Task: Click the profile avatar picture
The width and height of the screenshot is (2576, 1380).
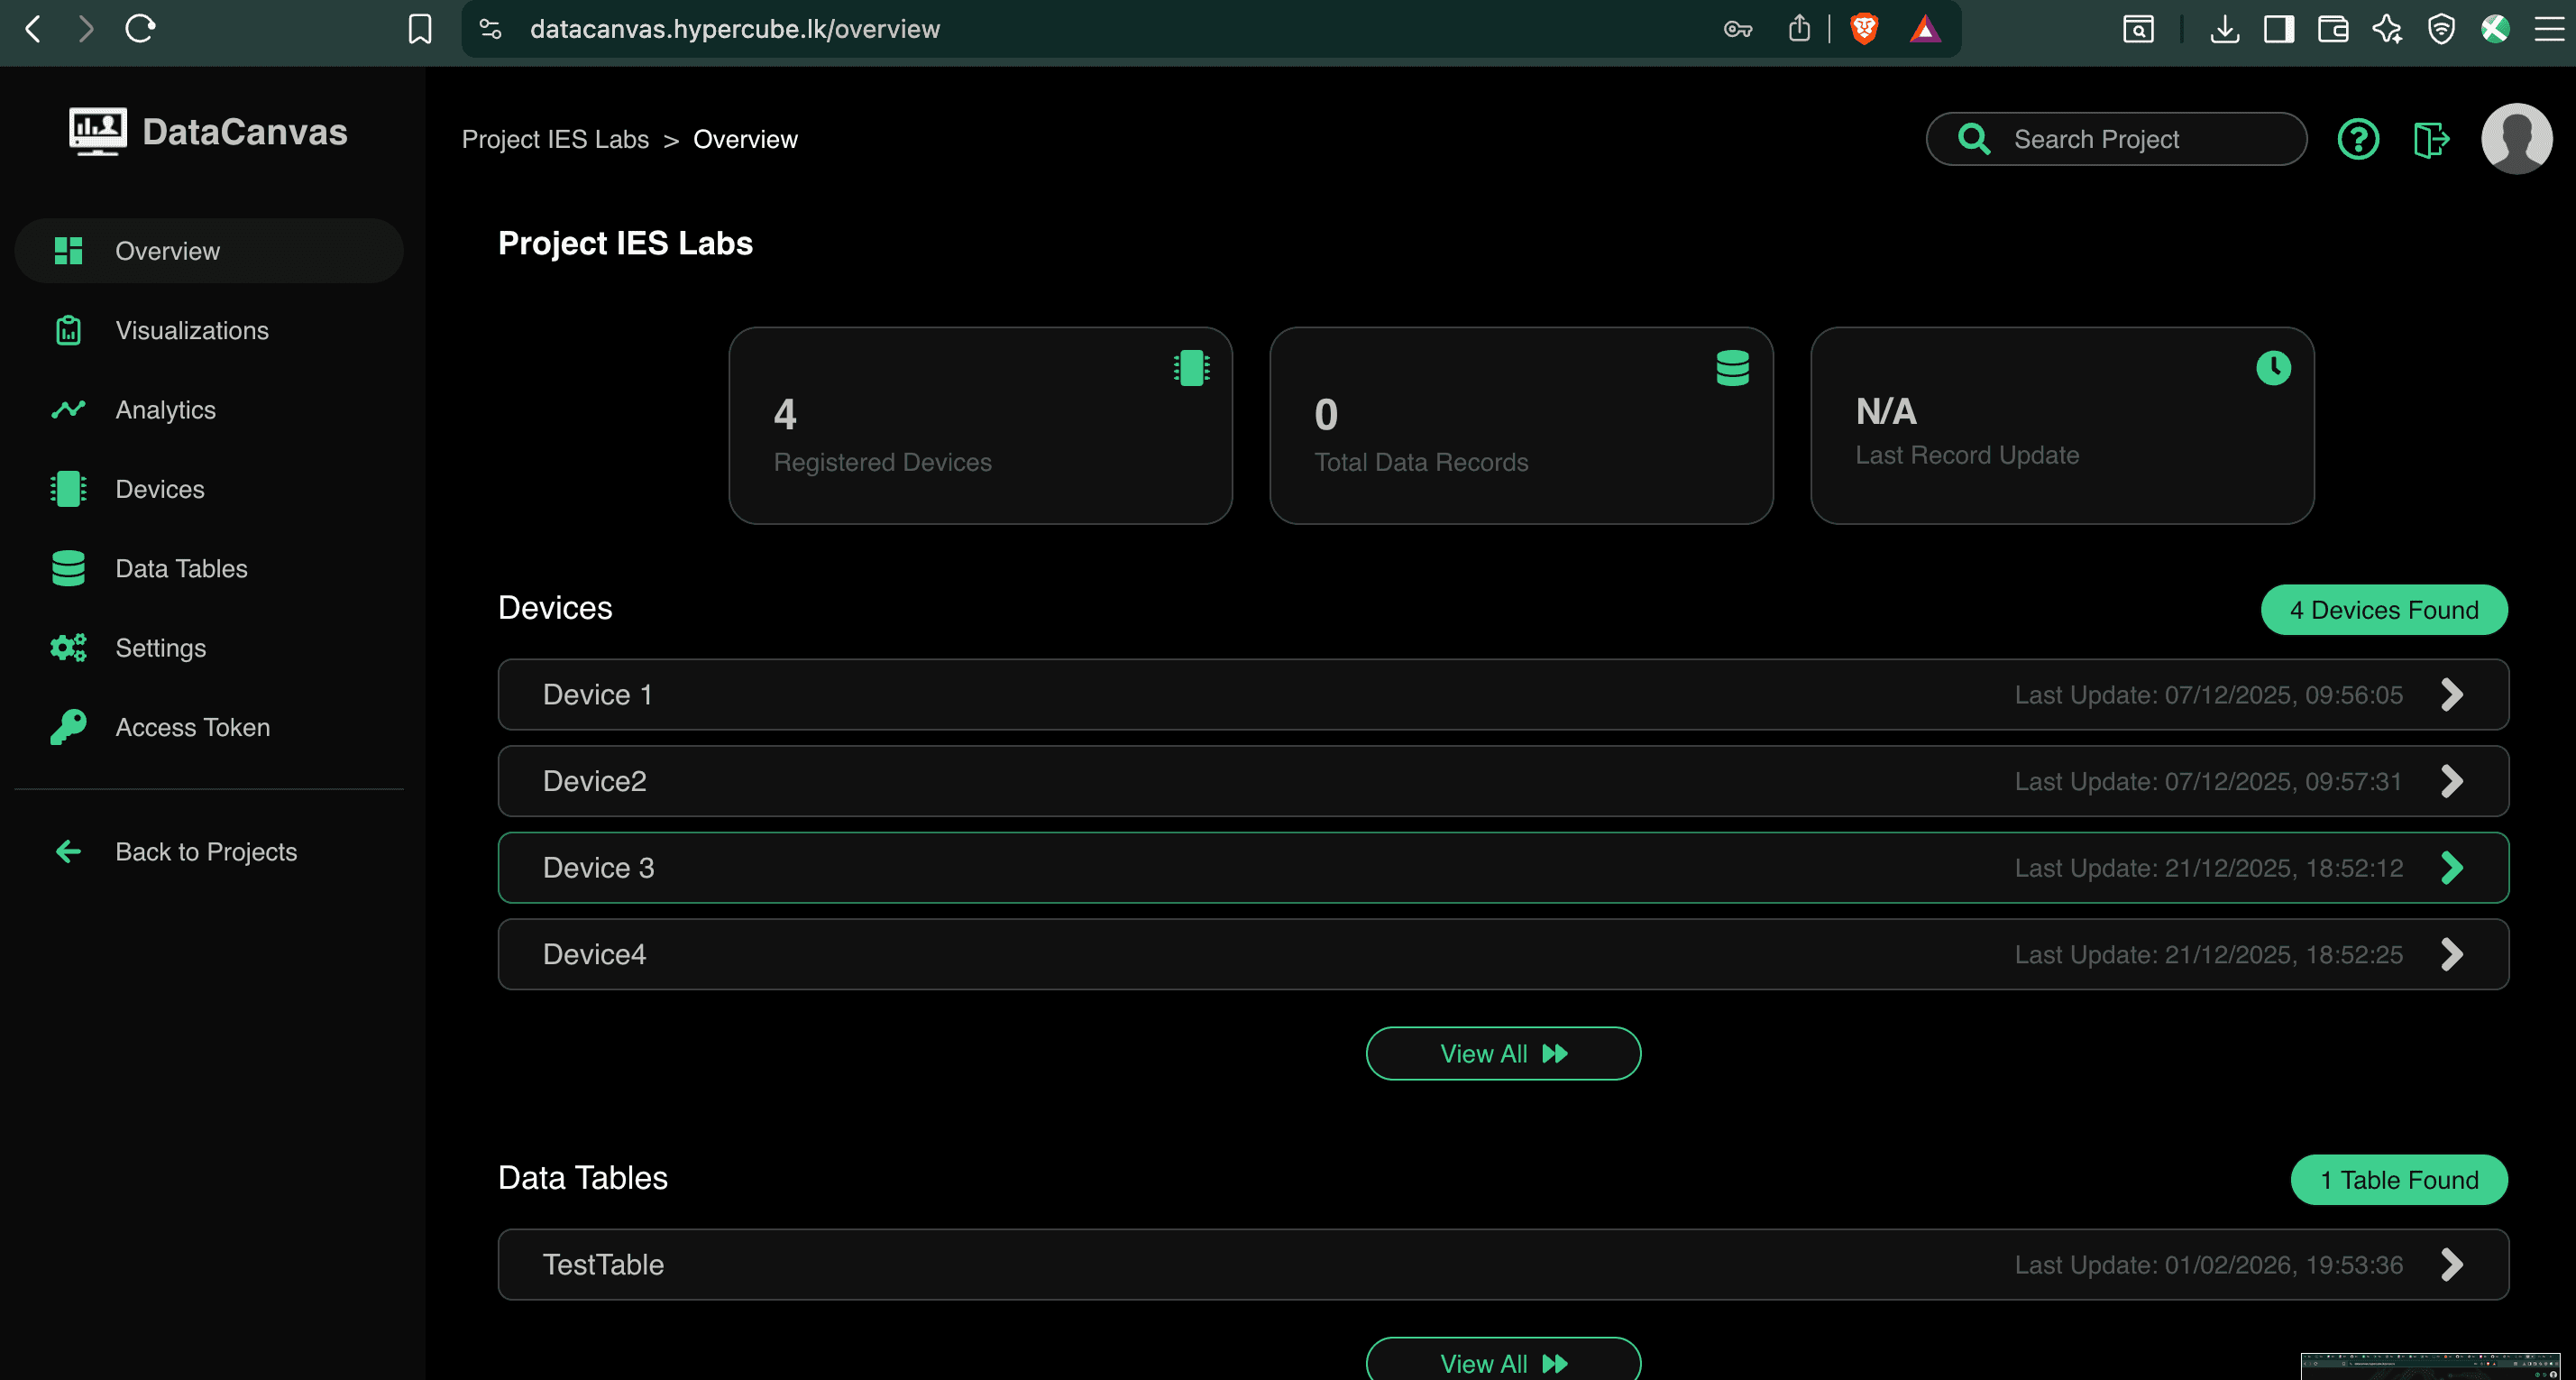Action: pyautogui.click(x=2515, y=139)
